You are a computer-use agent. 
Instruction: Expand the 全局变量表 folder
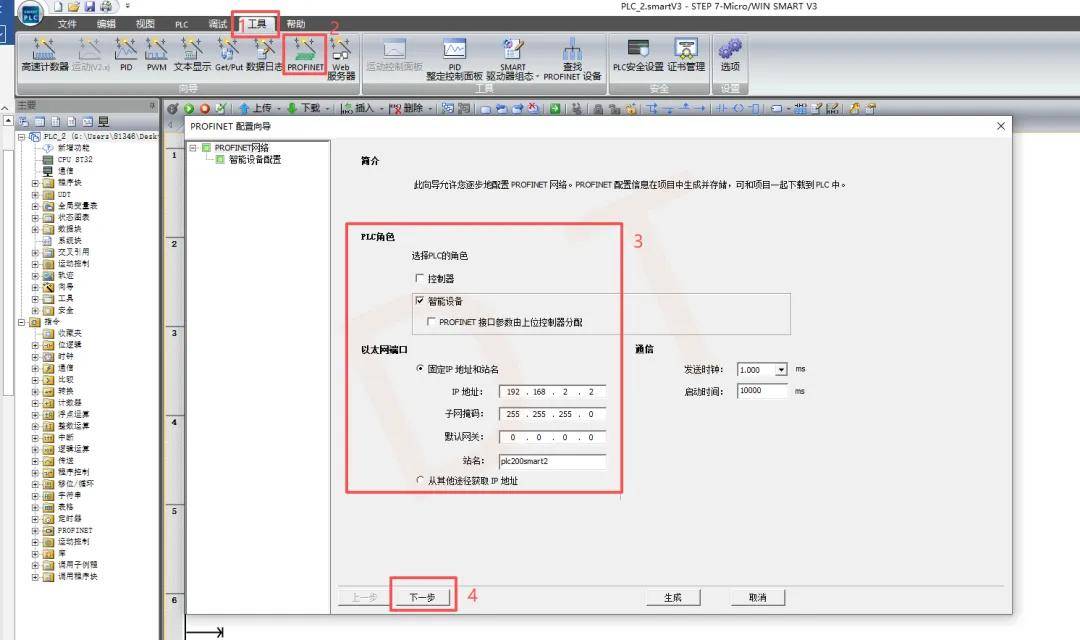click(35, 206)
